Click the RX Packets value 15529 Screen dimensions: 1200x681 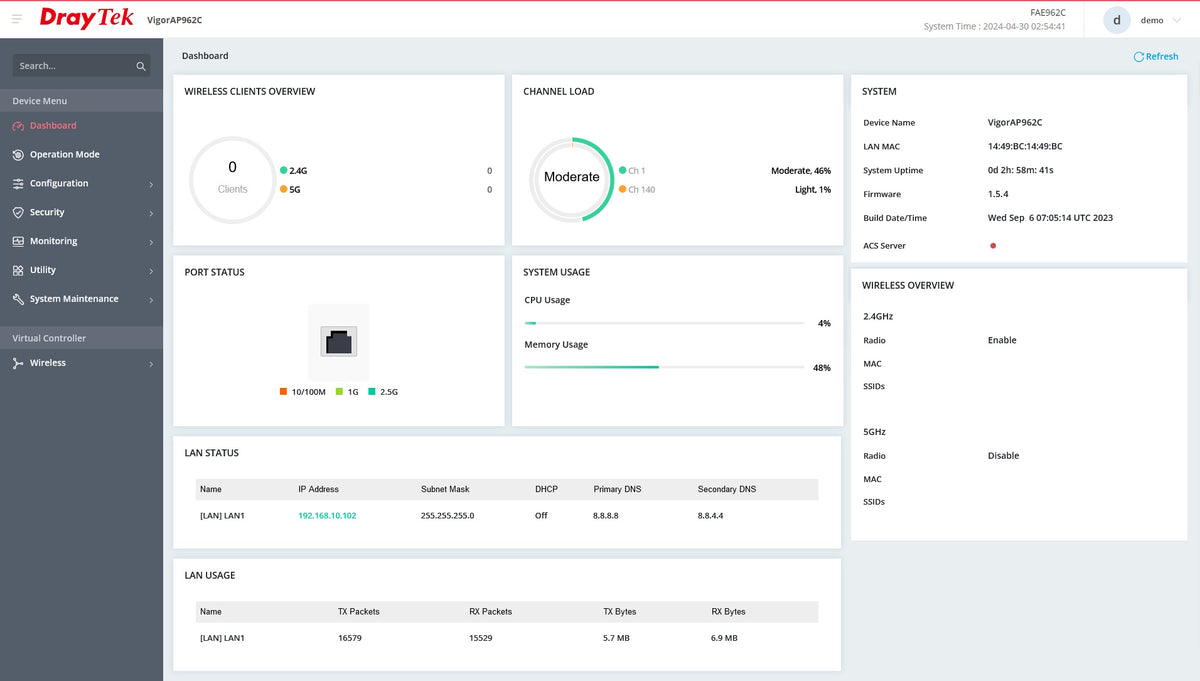point(483,638)
